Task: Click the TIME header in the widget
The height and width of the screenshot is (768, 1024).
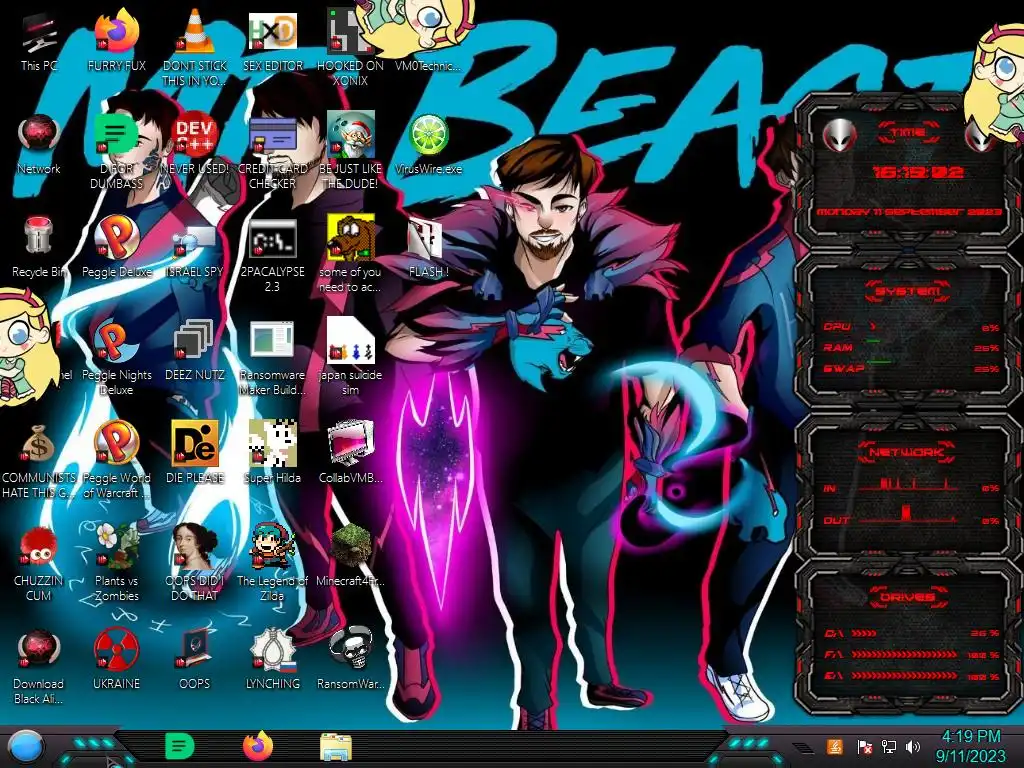Action: (908, 133)
